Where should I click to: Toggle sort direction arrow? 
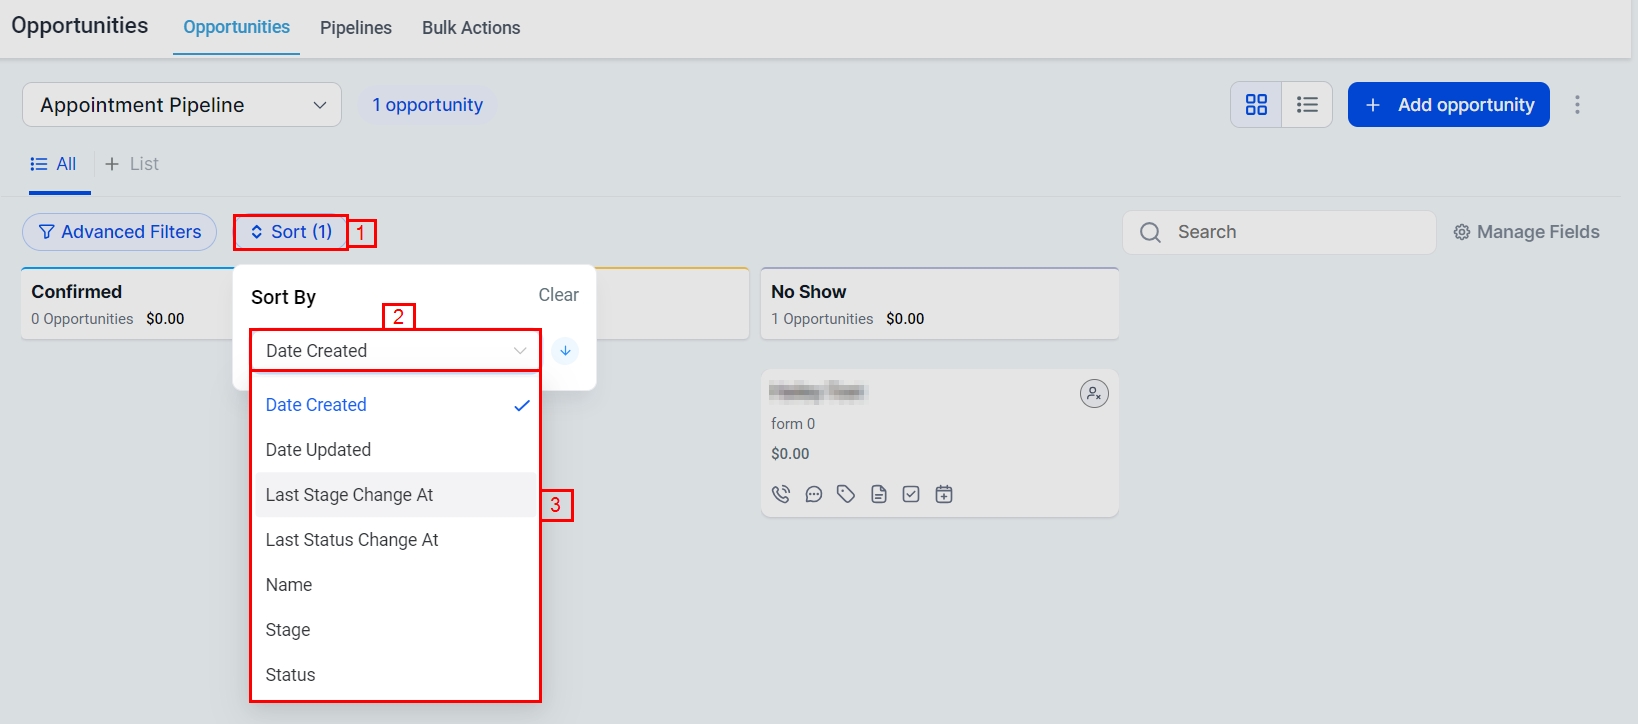click(x=565, y=351)
